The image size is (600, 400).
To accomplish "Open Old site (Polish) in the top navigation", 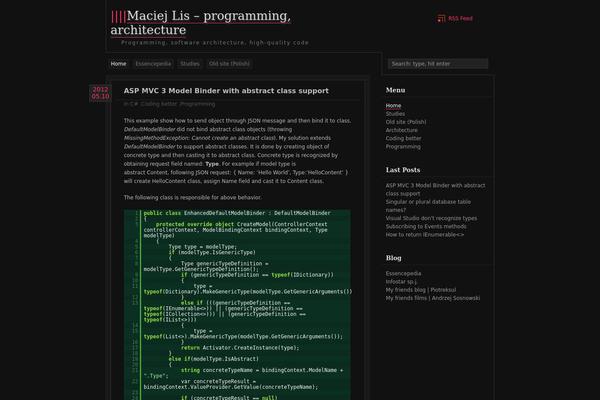I will click(x=229, y=64).
